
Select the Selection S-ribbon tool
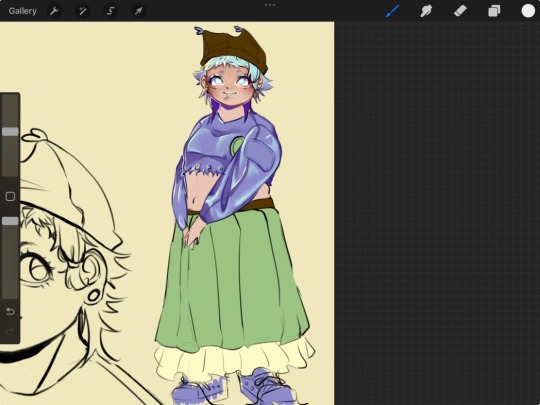[x=110, y=11]
